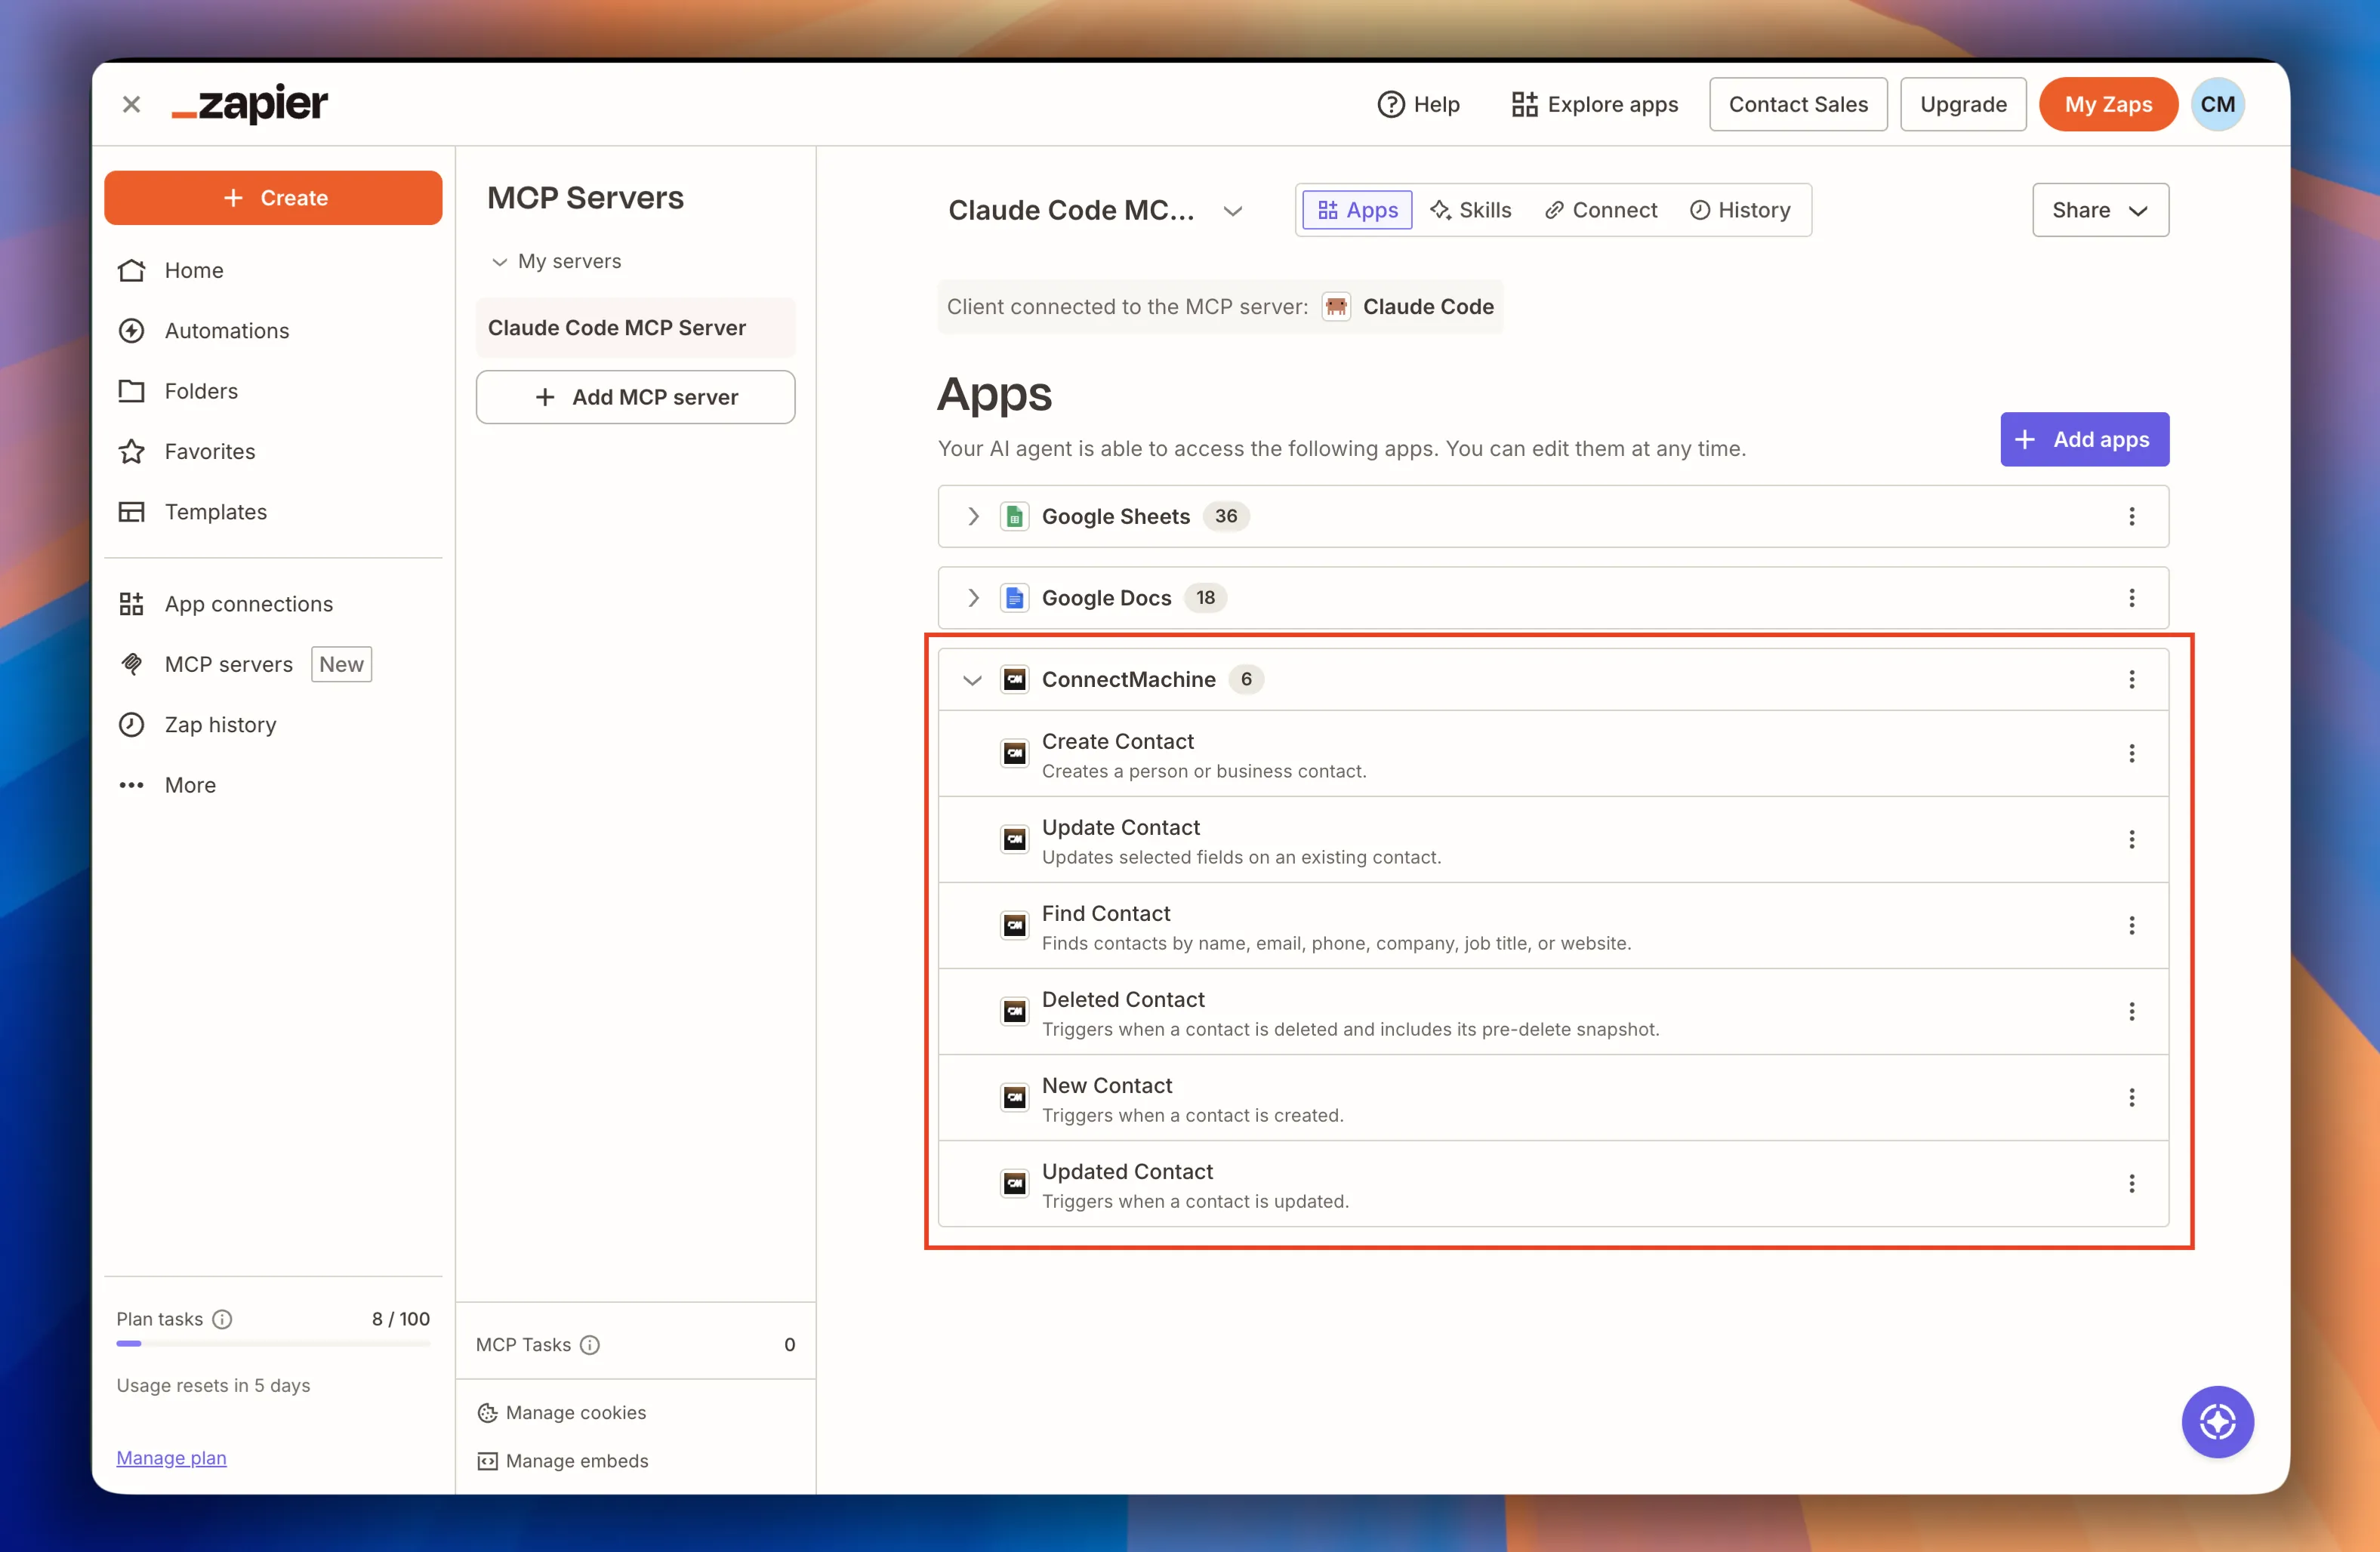Click the Add apps button
The image size is (2380, 1552).
2084,439
